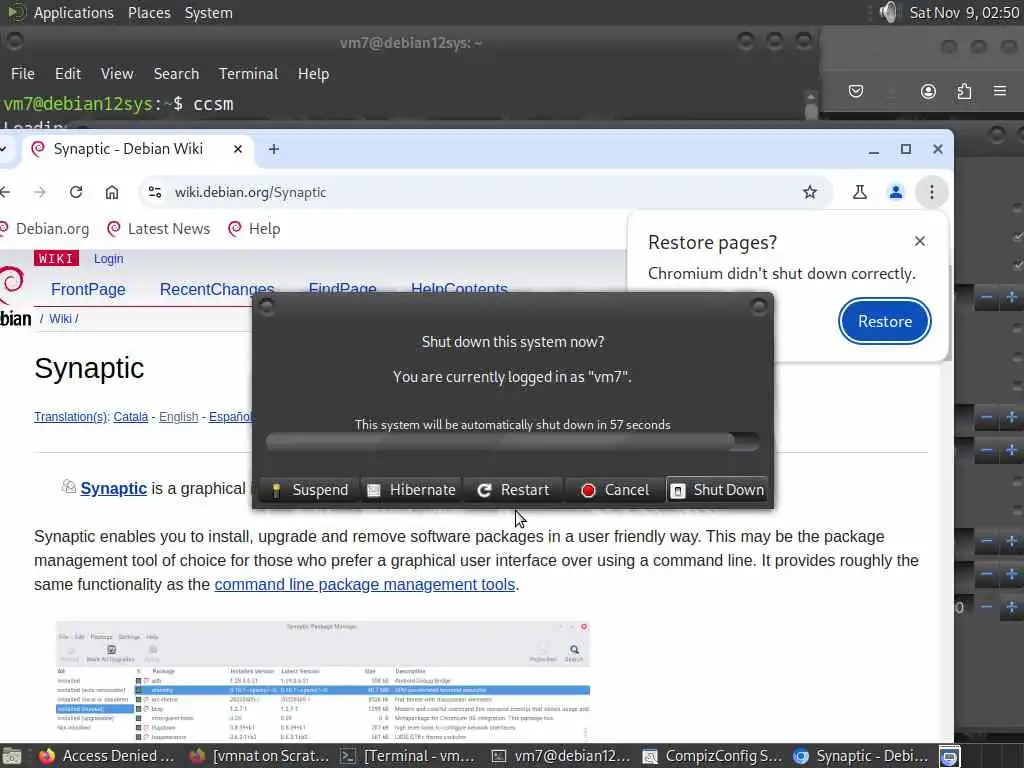Open the bold Synaptic link
The width and height of the screenshot is (1024, 768).
[114, 488]
